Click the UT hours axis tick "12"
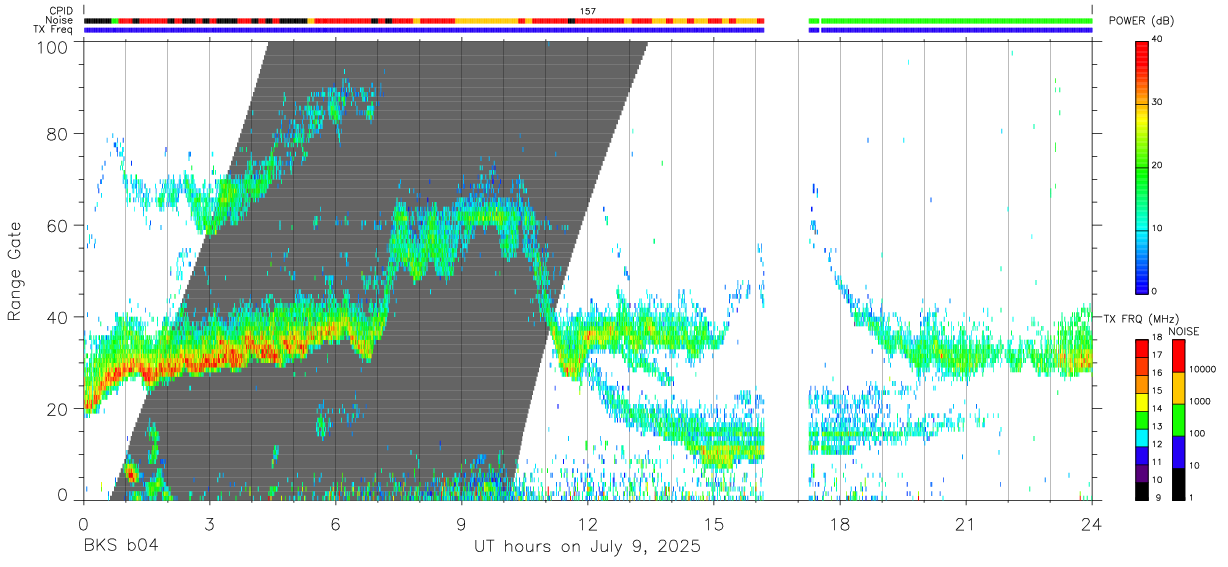 (x=587, y=523)
